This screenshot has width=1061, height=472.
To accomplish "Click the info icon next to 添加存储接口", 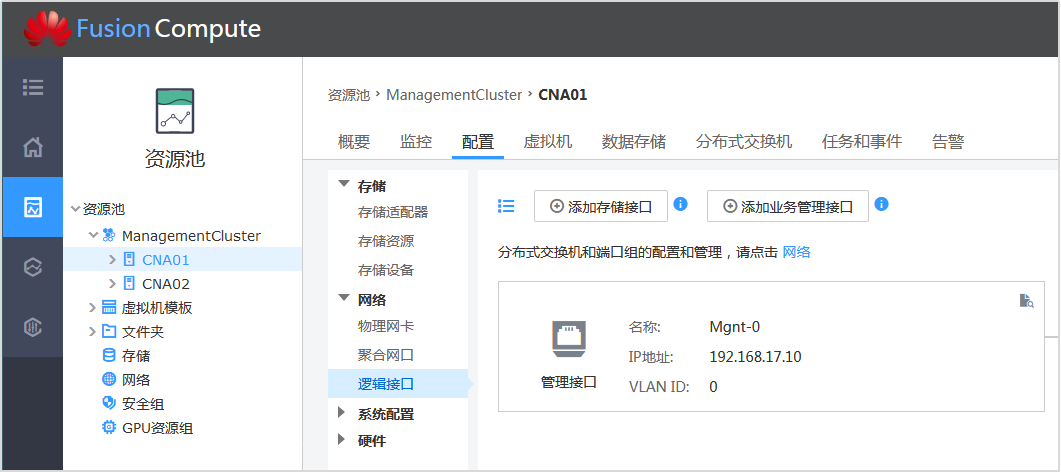I will [x=681, y=204].
